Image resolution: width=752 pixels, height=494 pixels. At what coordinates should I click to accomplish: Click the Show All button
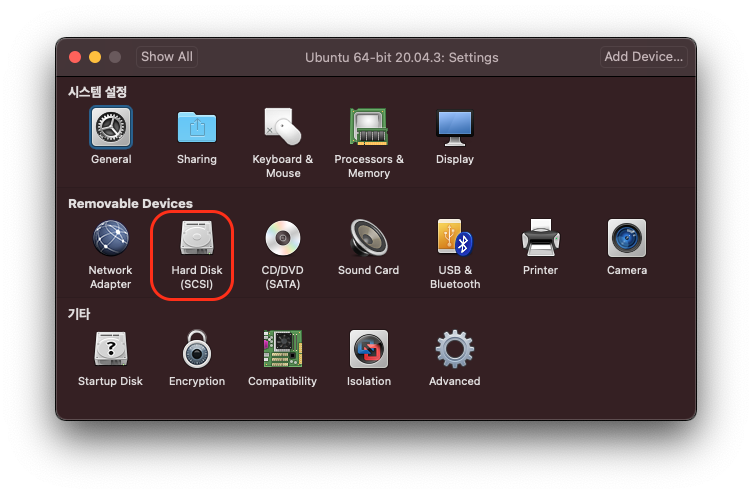[x=167, y=57]
